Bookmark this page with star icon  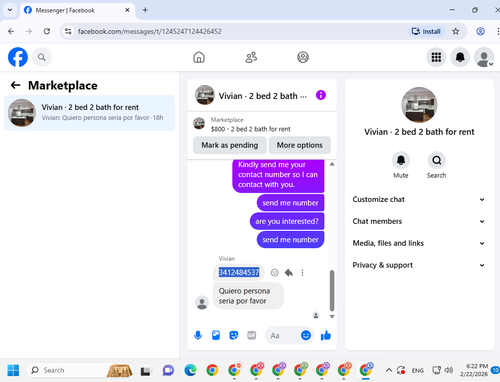[x=456, y=31]
